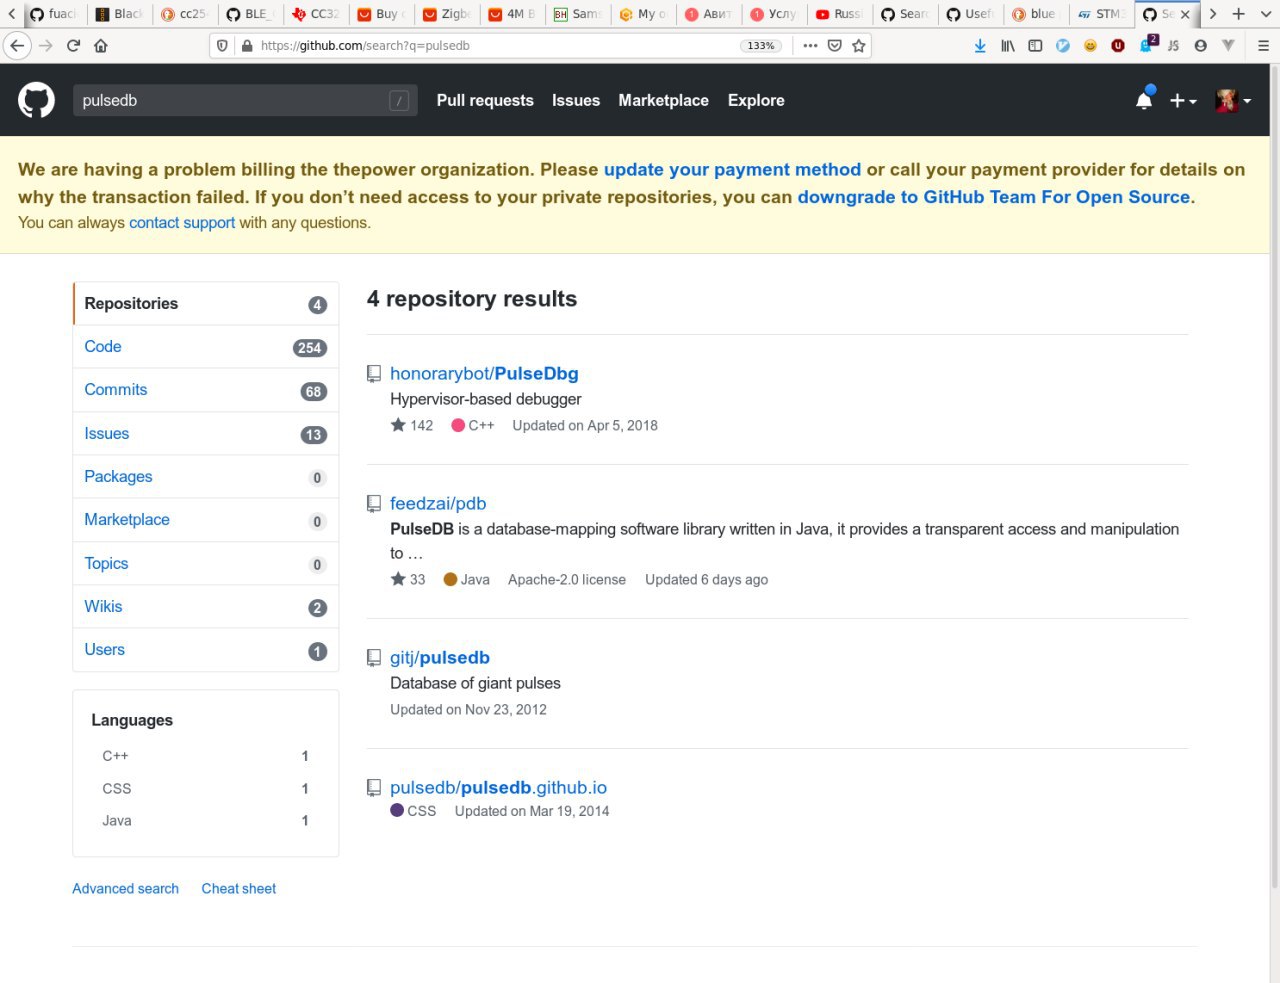Open the gitj/pulsedb repository
This screenshot has width=1280, height=983.
click(x=440, y=657)
